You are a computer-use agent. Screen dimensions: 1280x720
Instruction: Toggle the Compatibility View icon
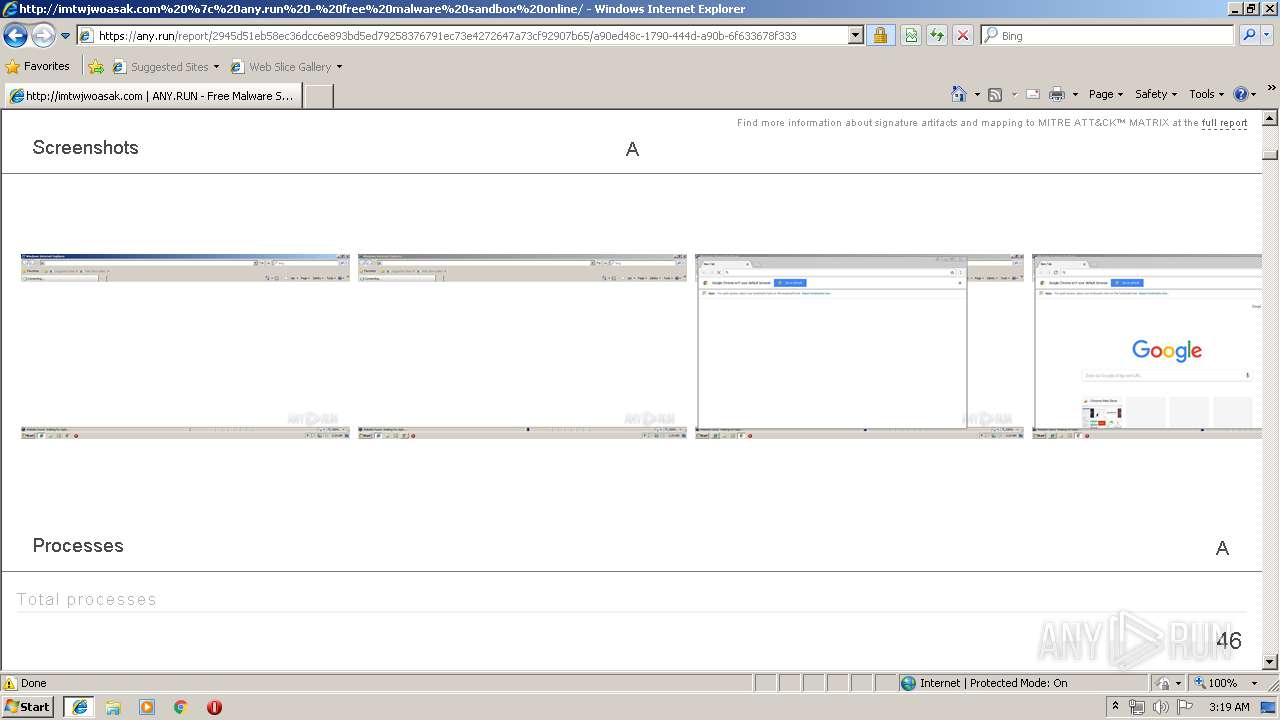(x=911, y=35)
